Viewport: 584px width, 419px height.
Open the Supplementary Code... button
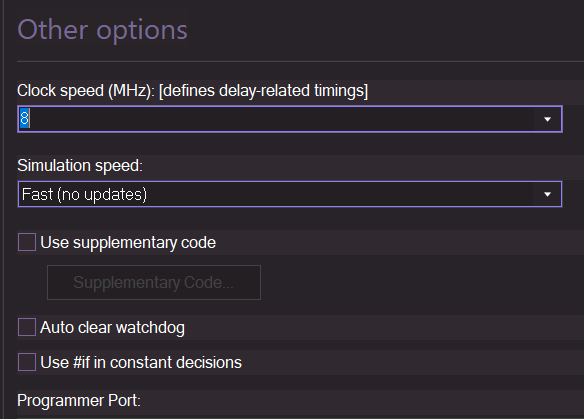pyautogui.click(x=154, y=282)
